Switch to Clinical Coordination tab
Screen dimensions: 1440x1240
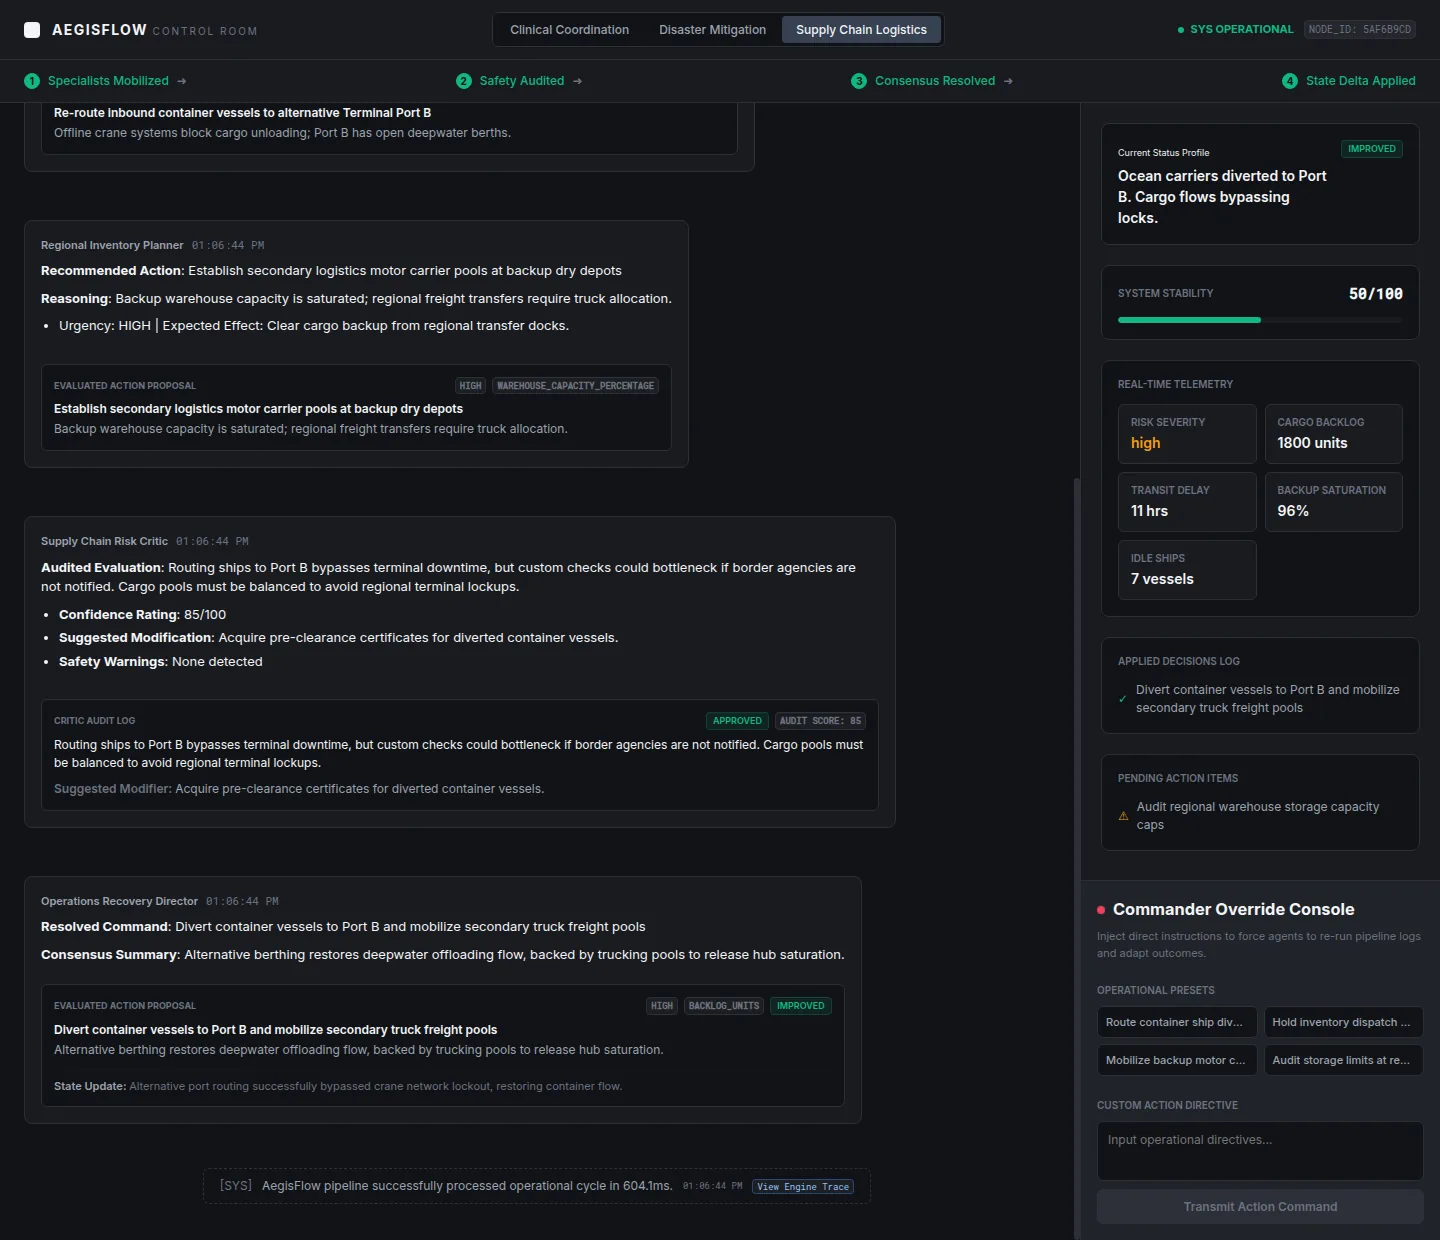click(x=569, y=30)
